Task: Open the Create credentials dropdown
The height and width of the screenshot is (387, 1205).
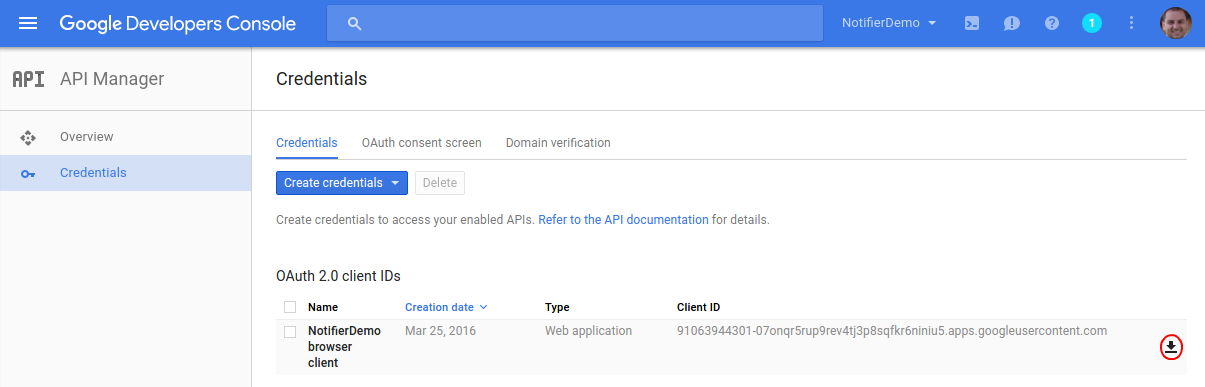Action: click(x=342, y=183)
